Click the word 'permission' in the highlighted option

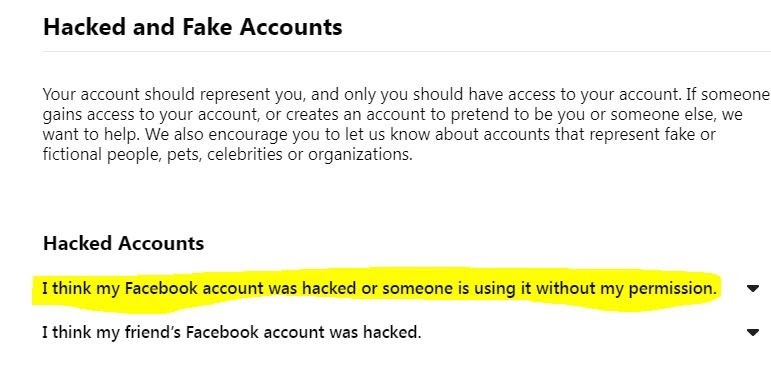(671, 288)
